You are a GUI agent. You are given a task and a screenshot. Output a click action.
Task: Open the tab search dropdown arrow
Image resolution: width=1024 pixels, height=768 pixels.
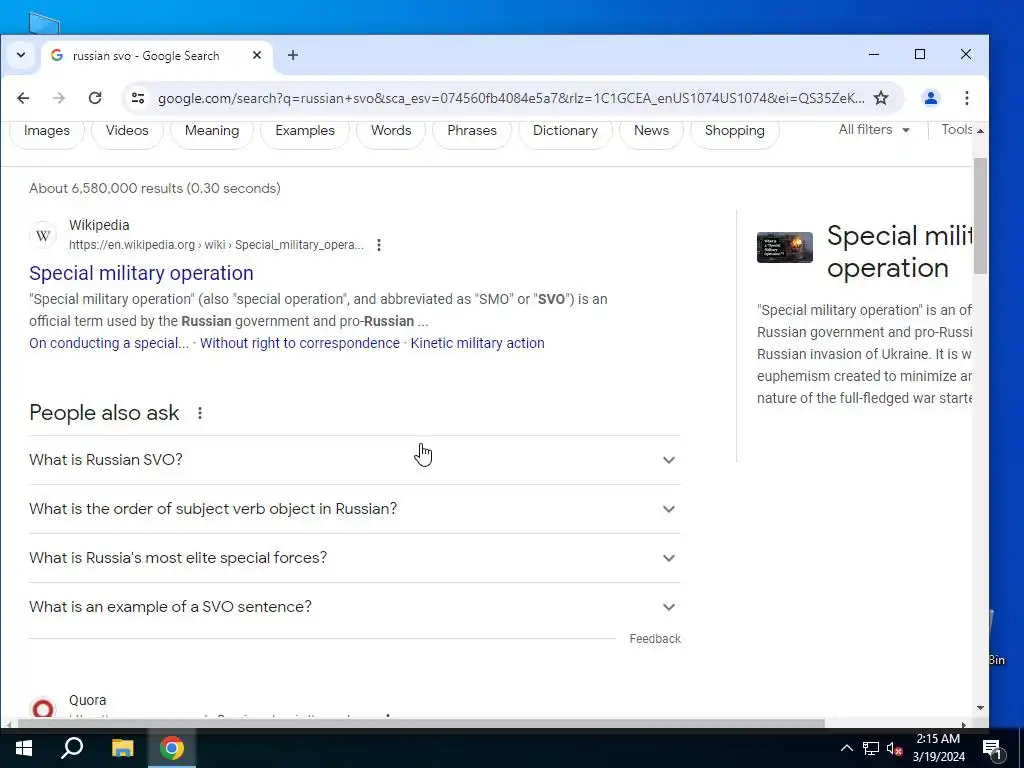click(x=21, y=56)
